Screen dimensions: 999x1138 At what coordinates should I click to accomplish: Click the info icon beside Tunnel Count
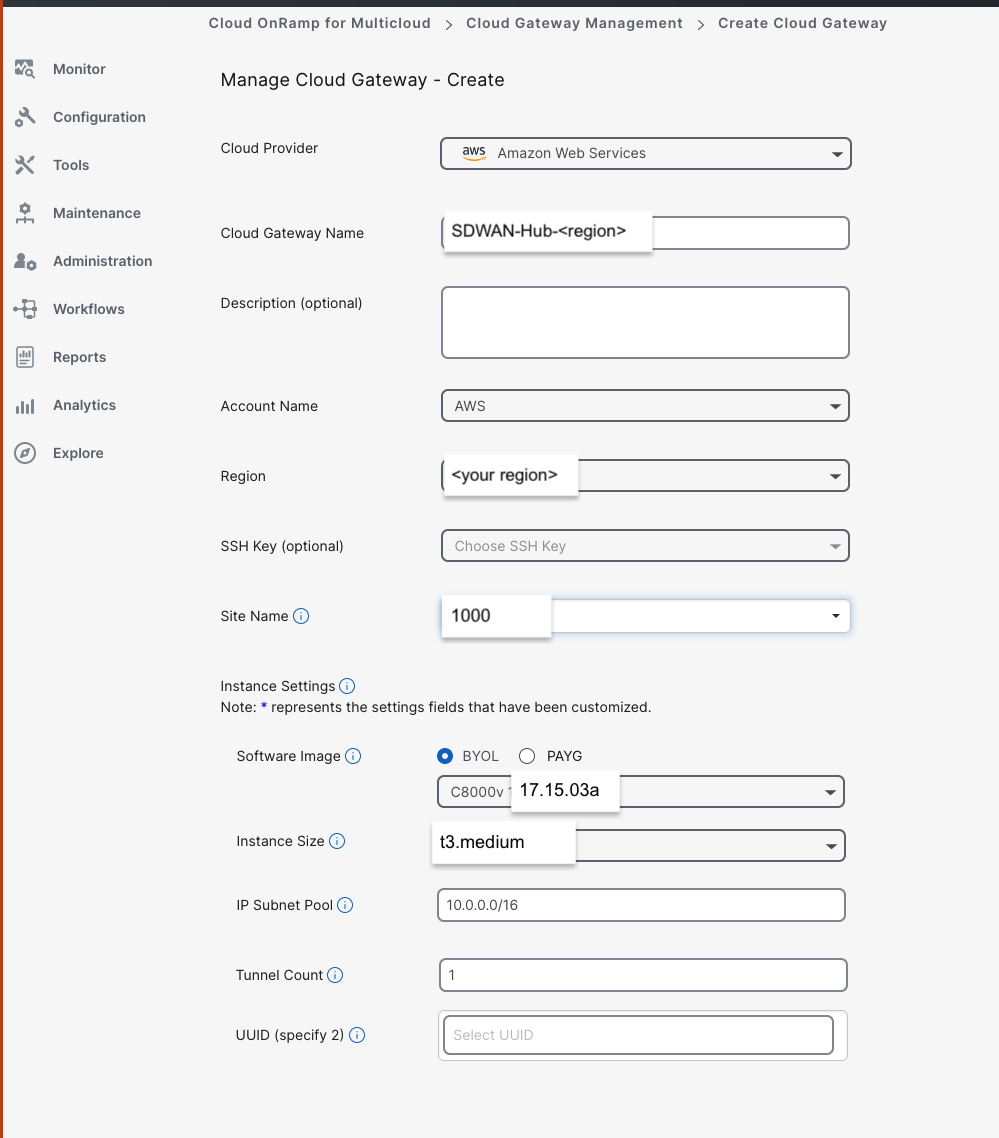tap(335, 975)
